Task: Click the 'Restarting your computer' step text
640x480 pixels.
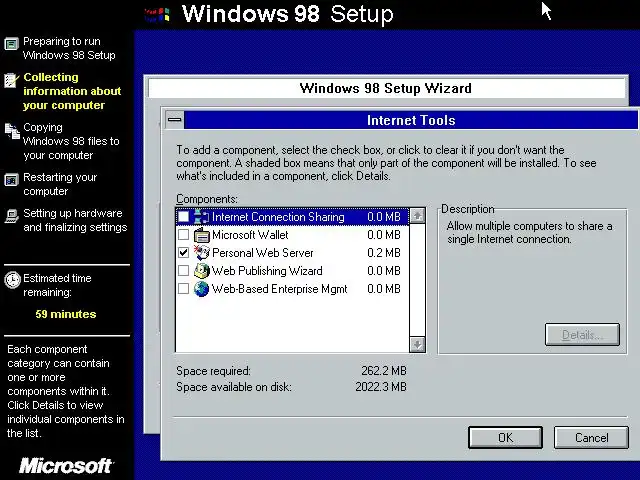Action: click(x=60, y=184)
